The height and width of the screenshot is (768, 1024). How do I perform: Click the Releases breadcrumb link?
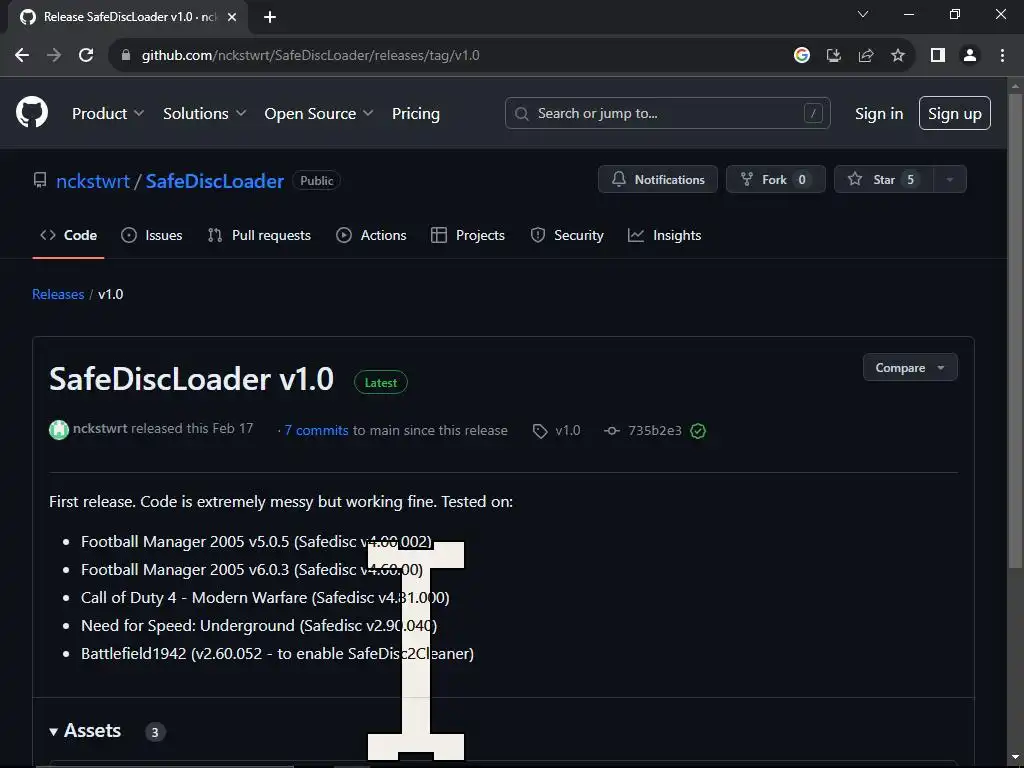tap(58, 294)
